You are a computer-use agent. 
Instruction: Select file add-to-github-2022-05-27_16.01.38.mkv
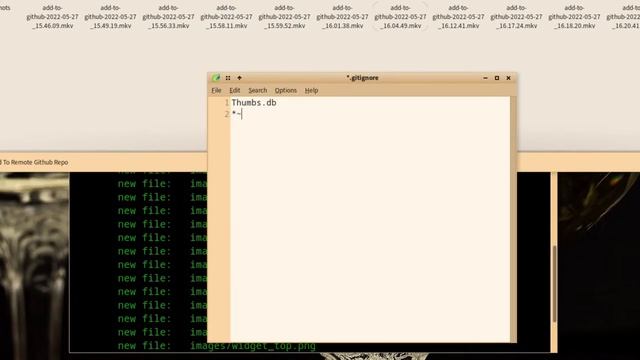click(342, 17)
